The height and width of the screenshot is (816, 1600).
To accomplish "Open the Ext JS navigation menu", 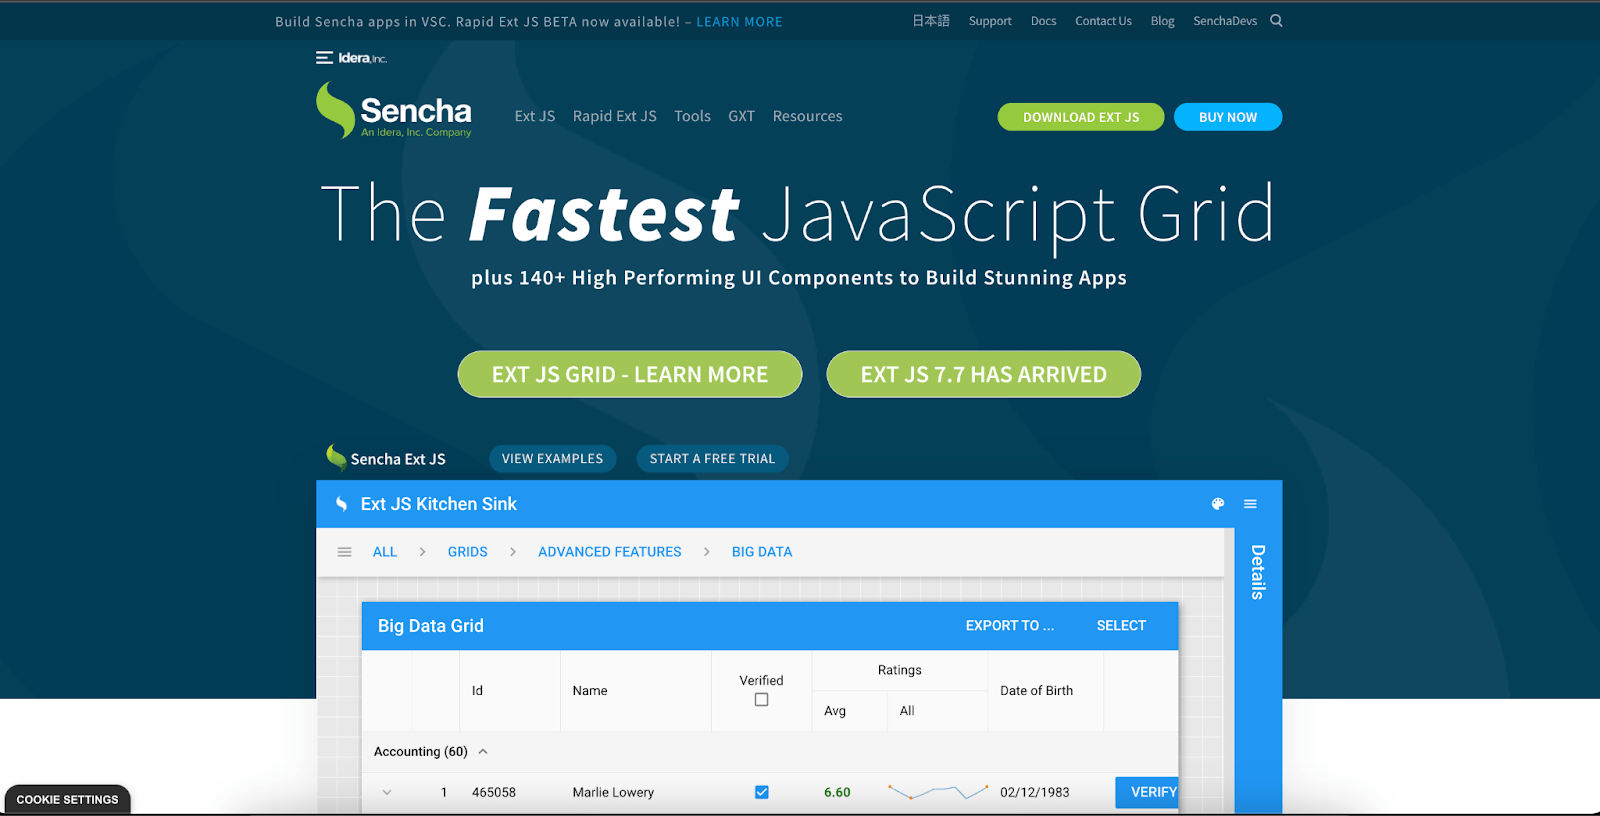I will (534, 116).
